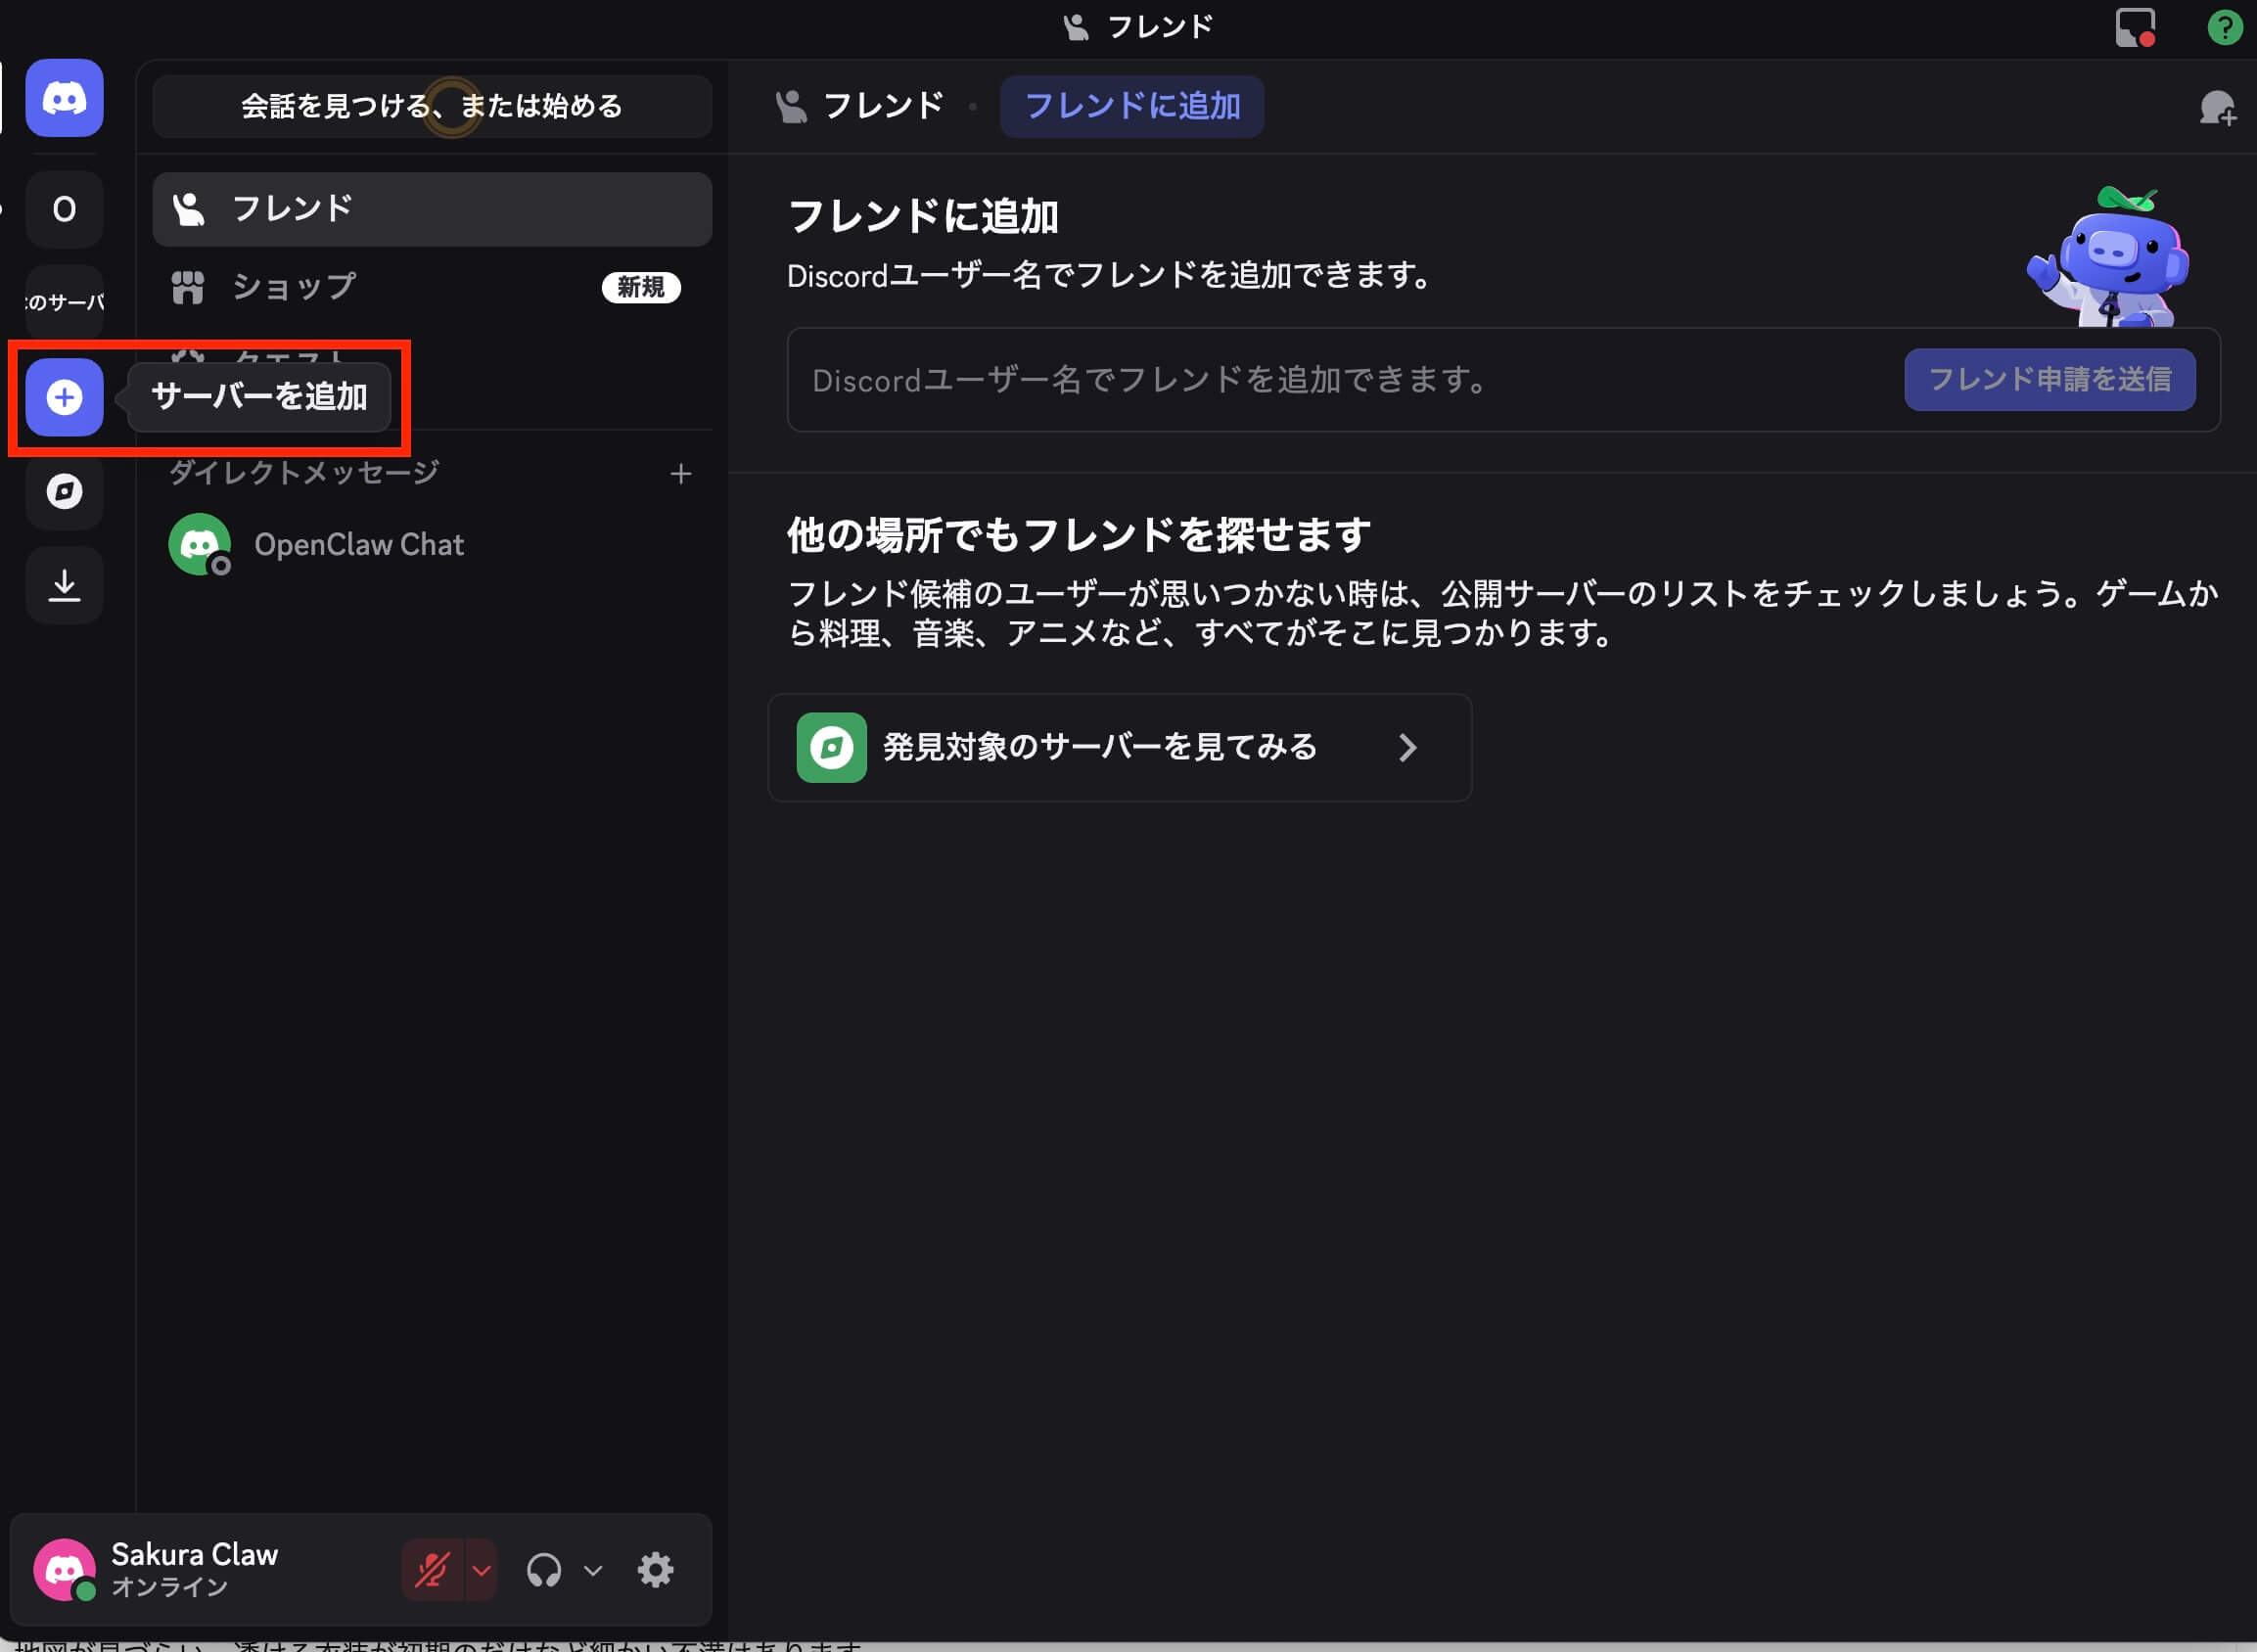
Task: Click the Add Server plus icon
Action: [x=64, y=397]
